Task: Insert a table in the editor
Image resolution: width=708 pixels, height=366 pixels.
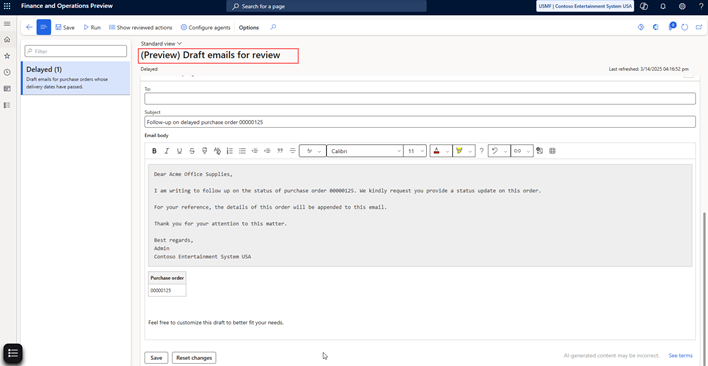Action: [552, 151]
